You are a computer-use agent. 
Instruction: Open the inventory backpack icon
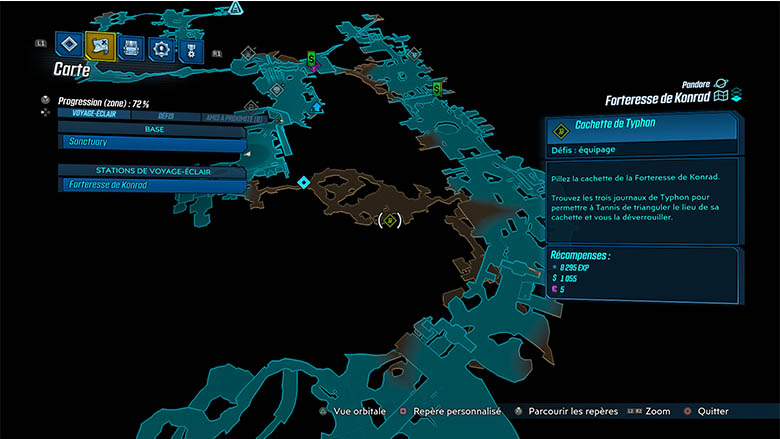130,46
